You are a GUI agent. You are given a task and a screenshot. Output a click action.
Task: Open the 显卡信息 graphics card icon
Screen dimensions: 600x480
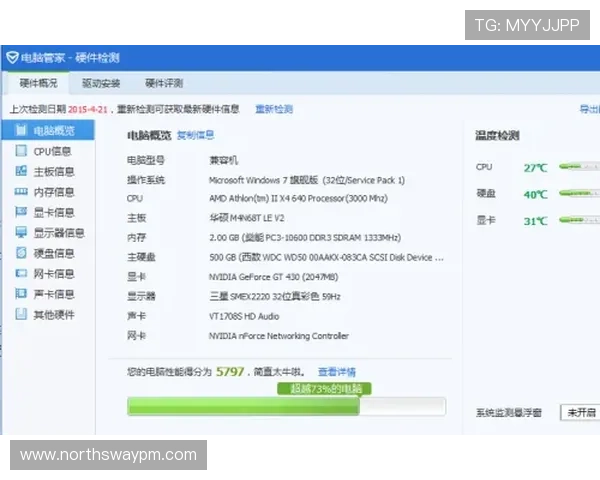click(21, 212)
